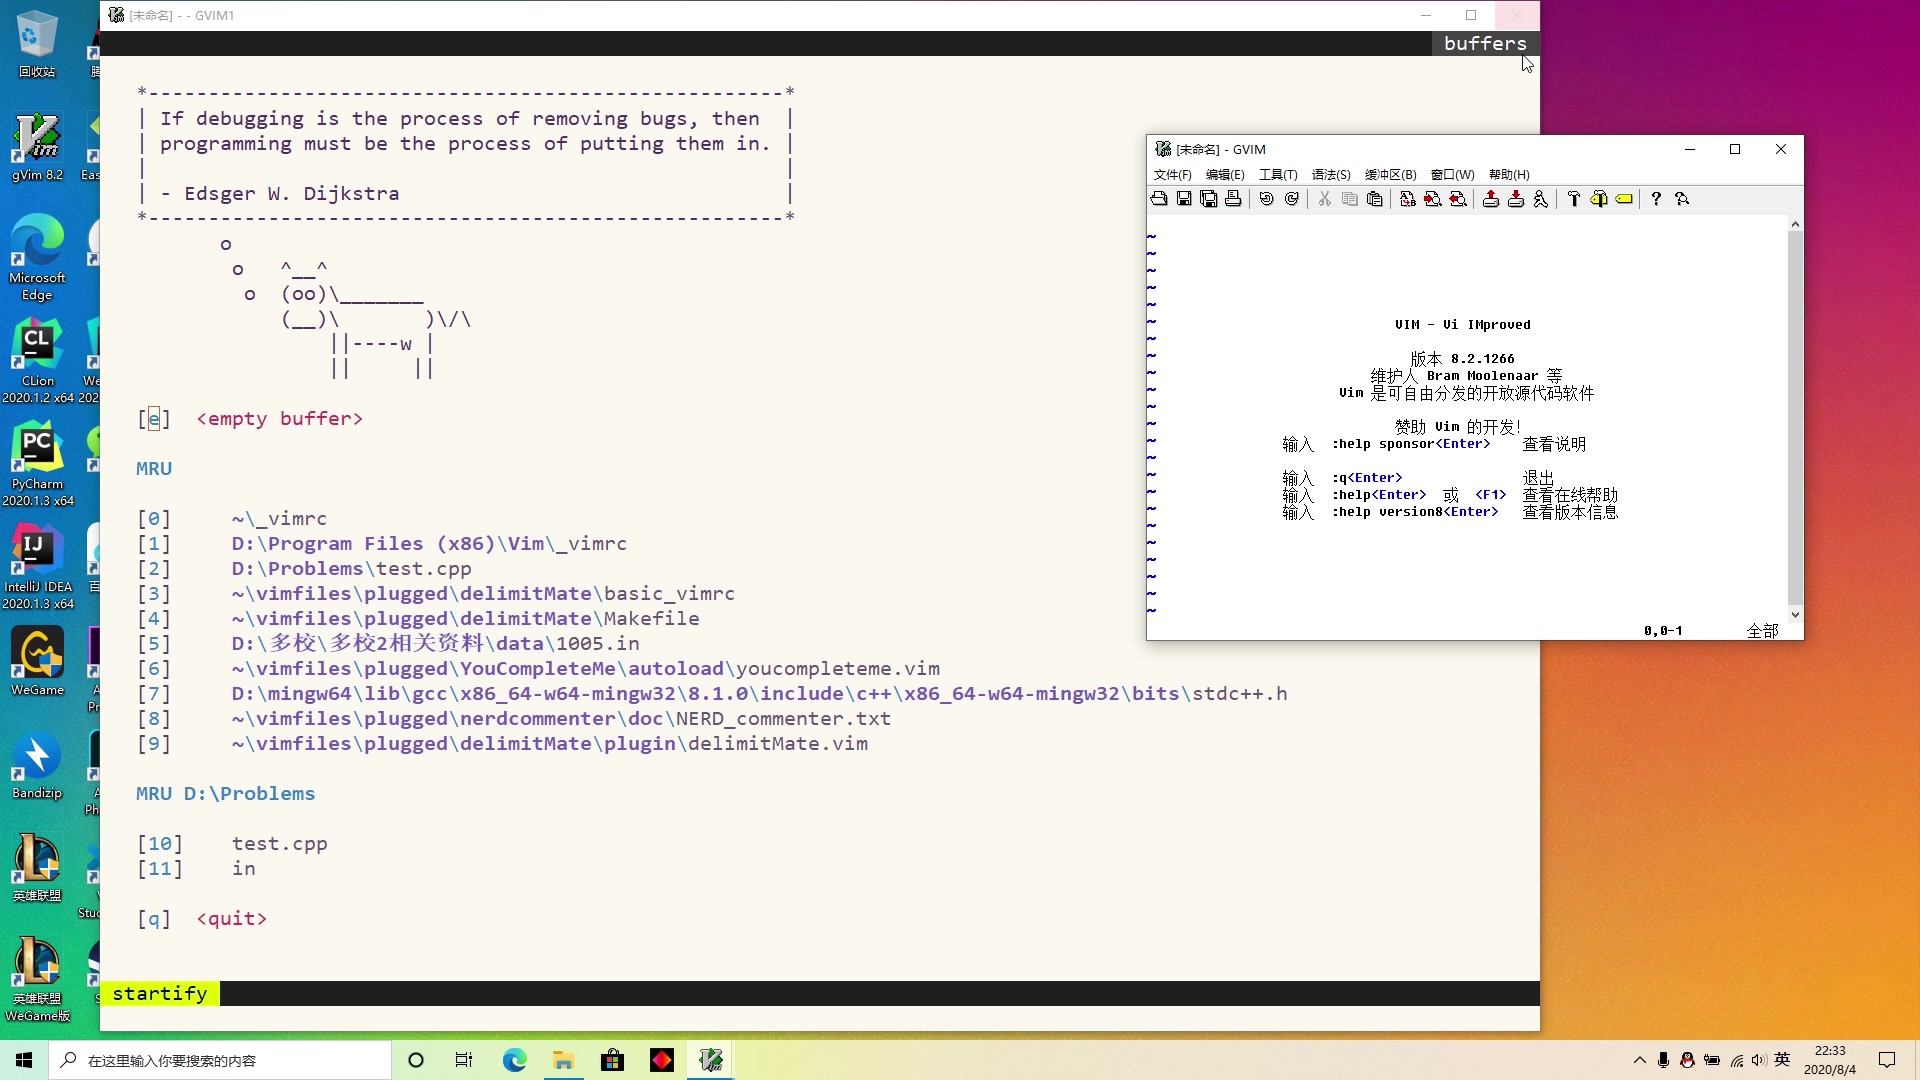Click the volume speaker tray icon

pos(1759,1060)
